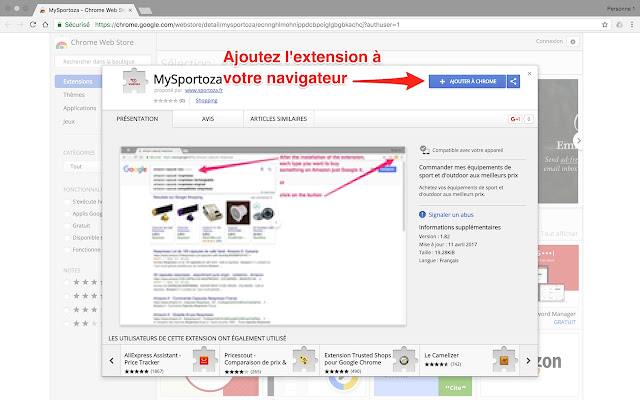Show previous related extensions with left chevron
The width and height of the screenshot is (640, 400).
tap(111, 360)
